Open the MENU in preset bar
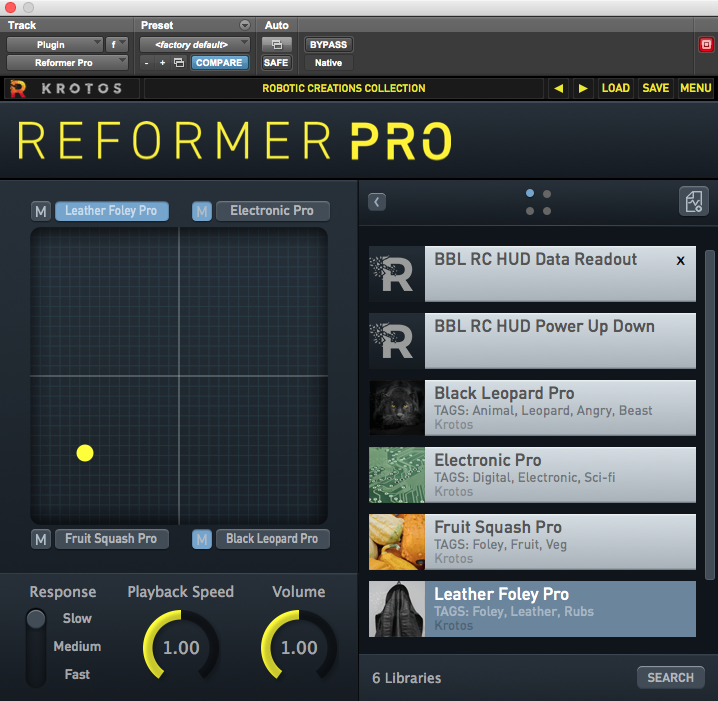The image size is (718, 701). click(x=695, y=88)
